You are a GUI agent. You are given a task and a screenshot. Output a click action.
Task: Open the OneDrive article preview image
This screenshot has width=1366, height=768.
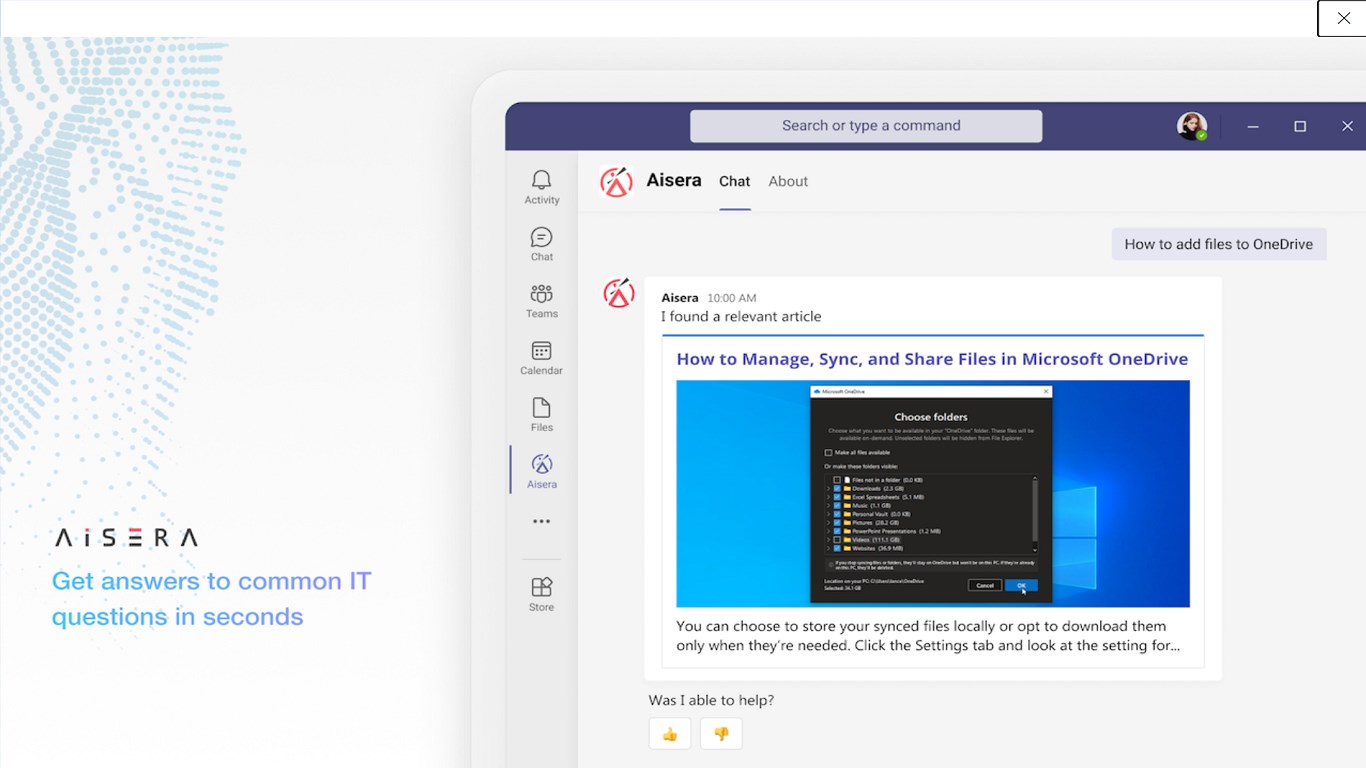(x=933, y=493)
